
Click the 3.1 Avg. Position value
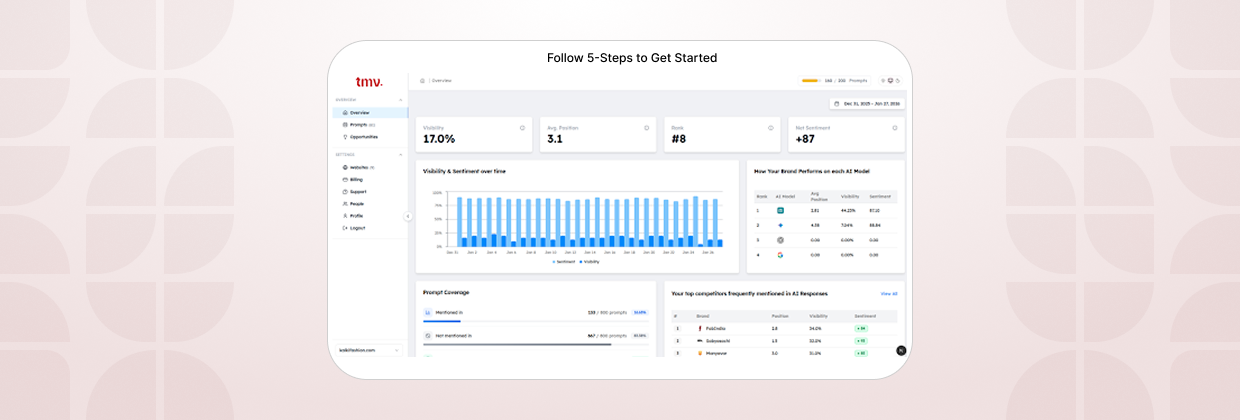555,139
